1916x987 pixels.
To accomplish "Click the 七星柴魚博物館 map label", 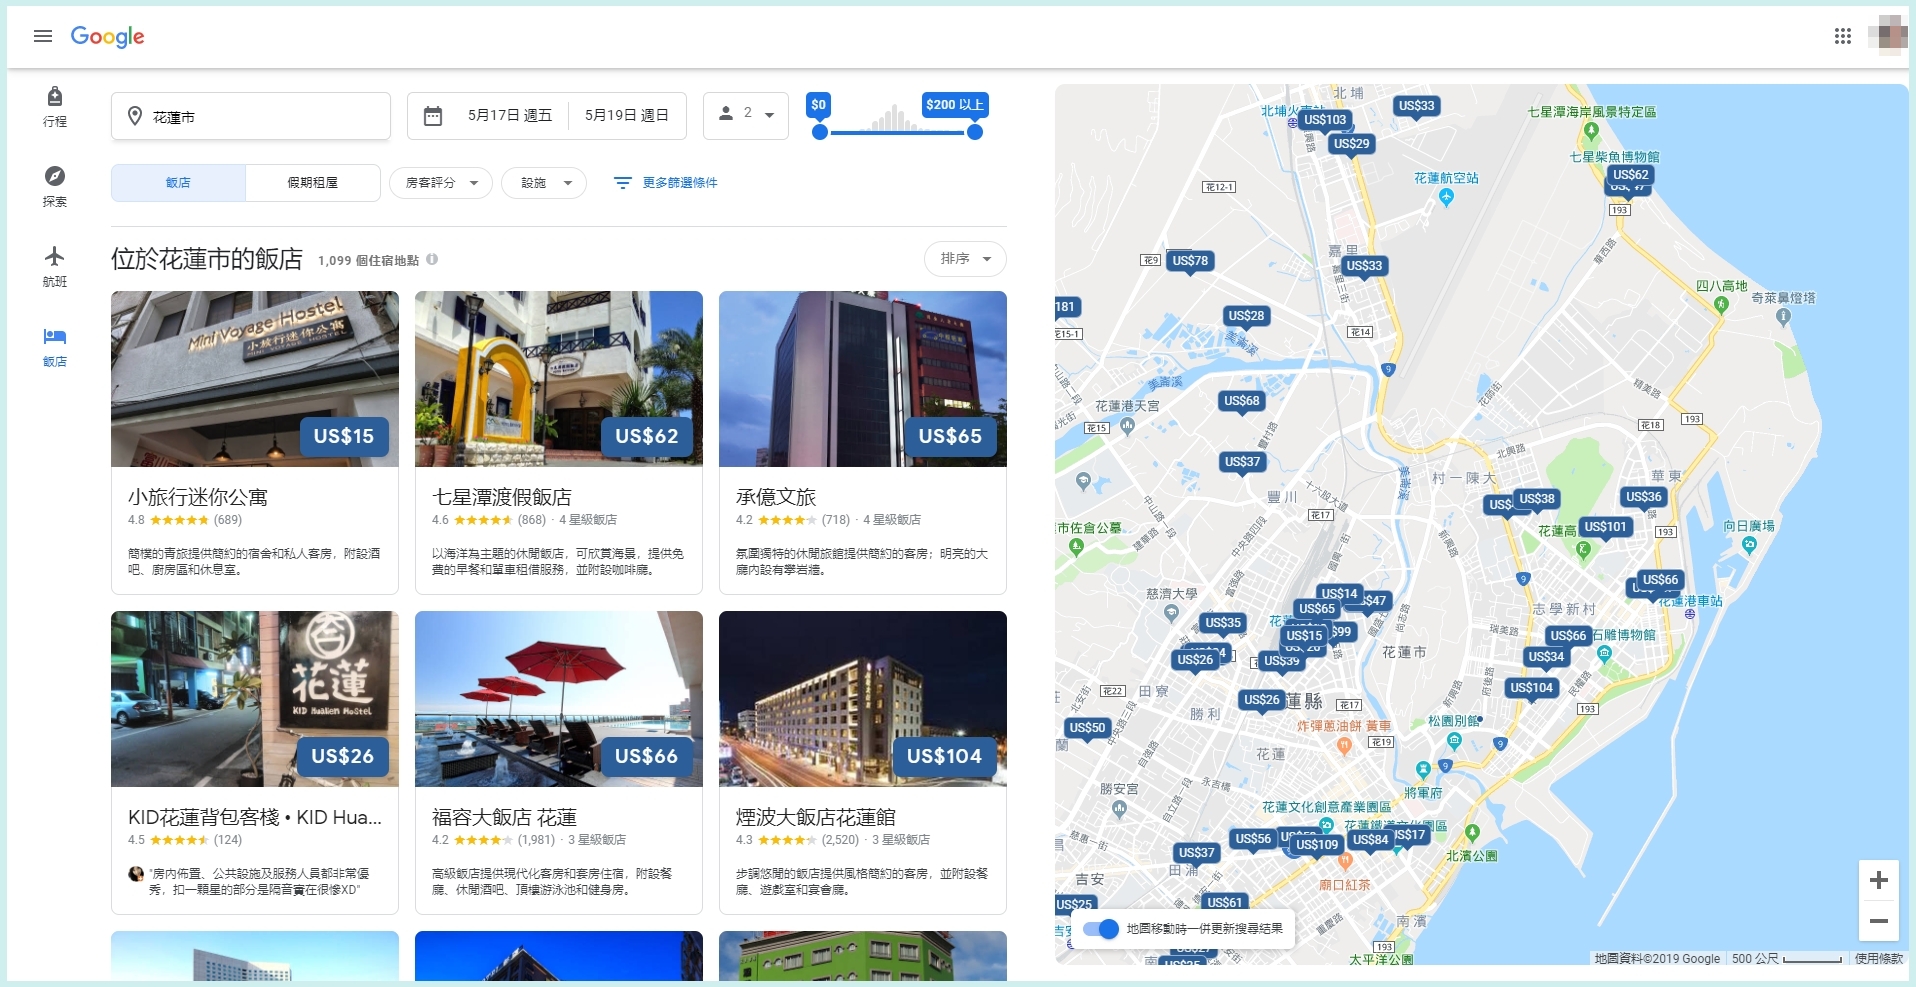I will coord(1614,157).
